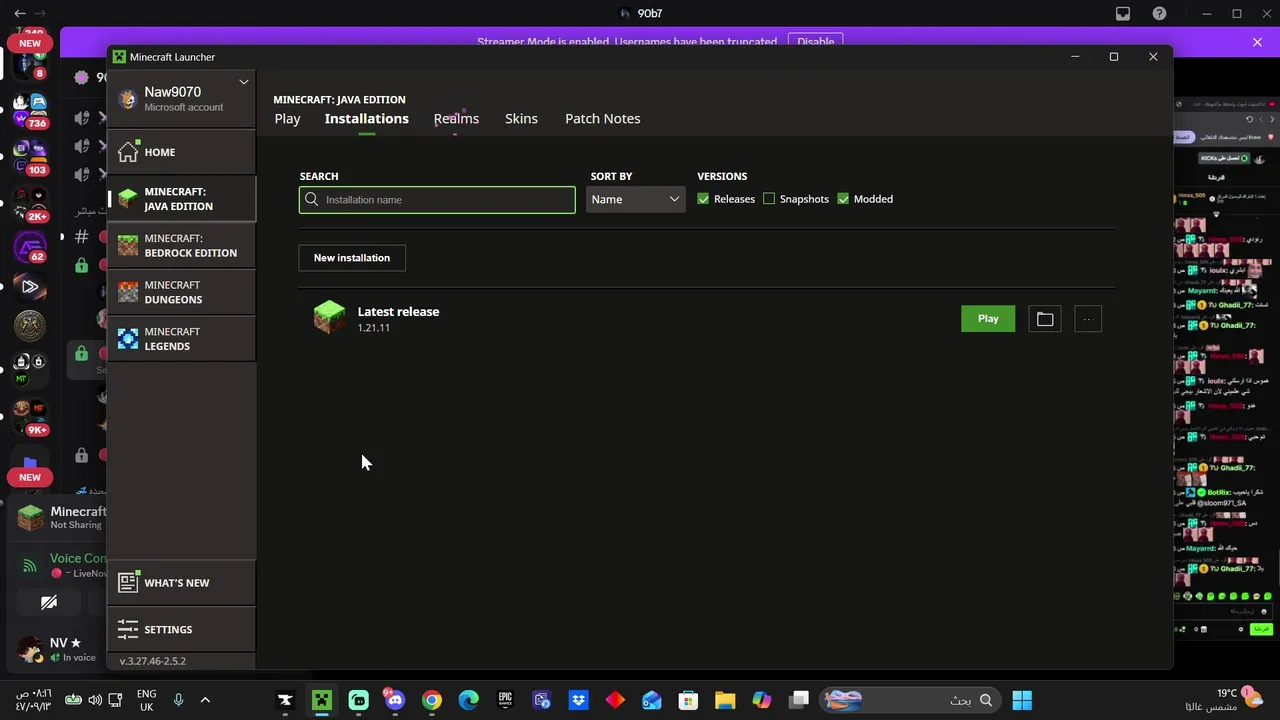Screen dimensions: 1280x720
Task: Open What's New section
Action: tap(181, 583)
